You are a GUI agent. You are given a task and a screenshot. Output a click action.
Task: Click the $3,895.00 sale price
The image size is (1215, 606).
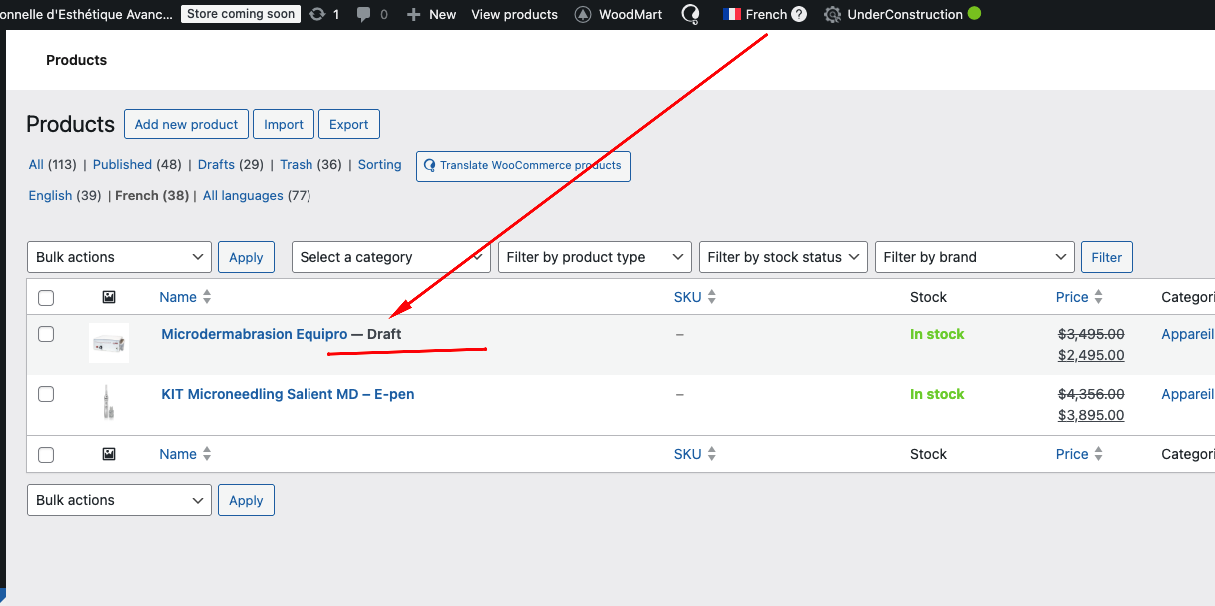(1091, 415)
